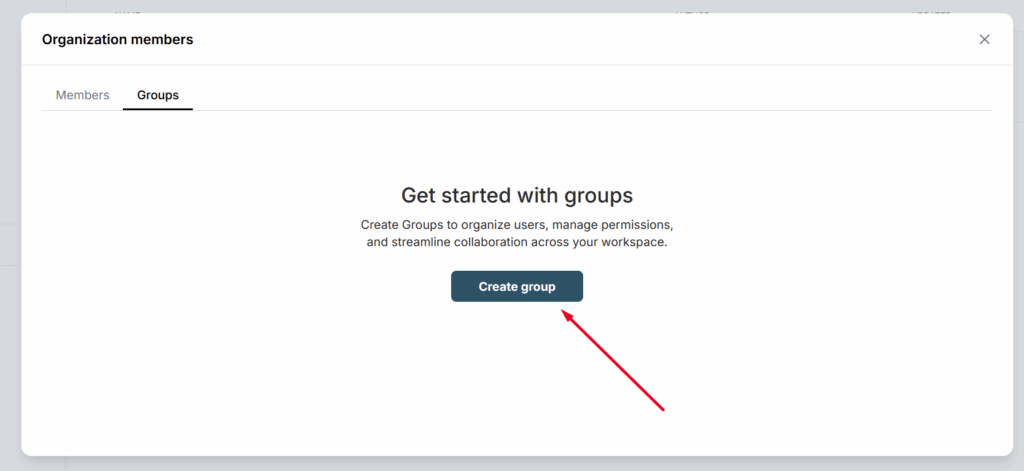1024x471 pixels.
Task: Click the Create group button
Action: pyautogui.click(x=517, y=286)
